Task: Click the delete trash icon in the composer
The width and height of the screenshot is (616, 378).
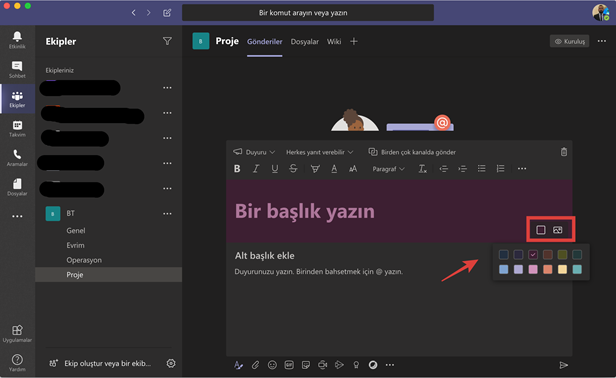Action: (564, 152)
